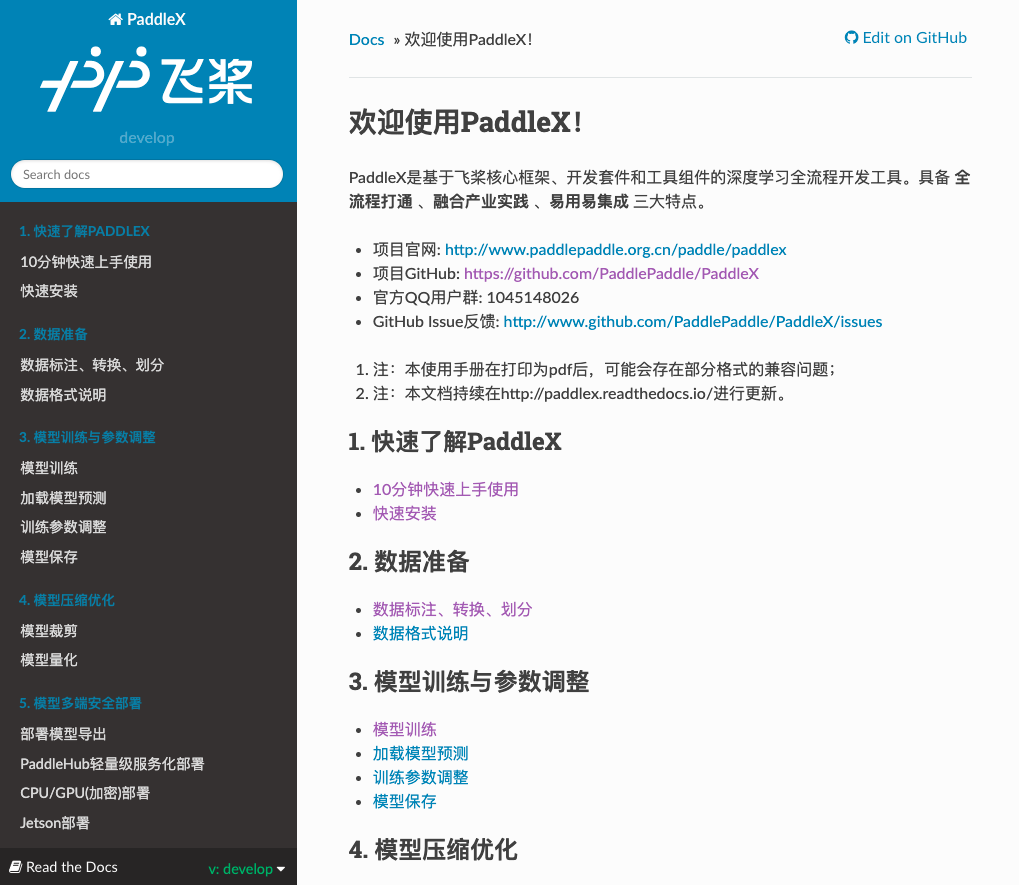Image resolution: width=1019 pixels, height=885 pixels.
Task: Click the main heading 4. 模型压缩优化
Action: [x=433, y=850]
